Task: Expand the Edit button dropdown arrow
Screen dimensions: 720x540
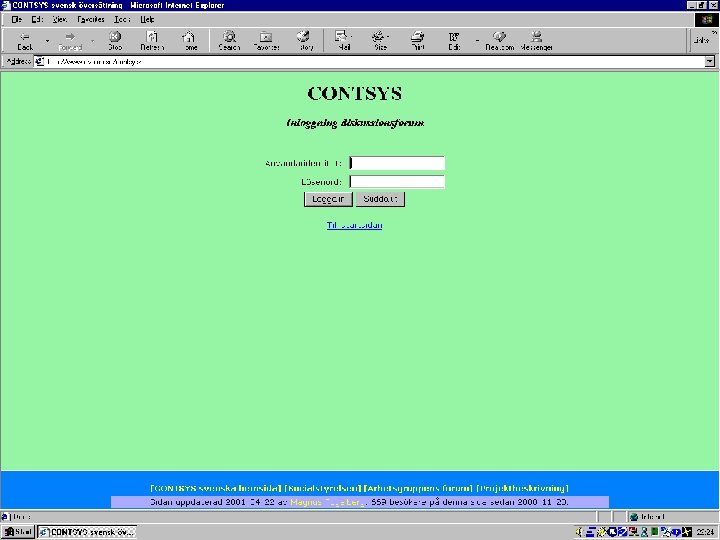Action: [x=477, y=41]
